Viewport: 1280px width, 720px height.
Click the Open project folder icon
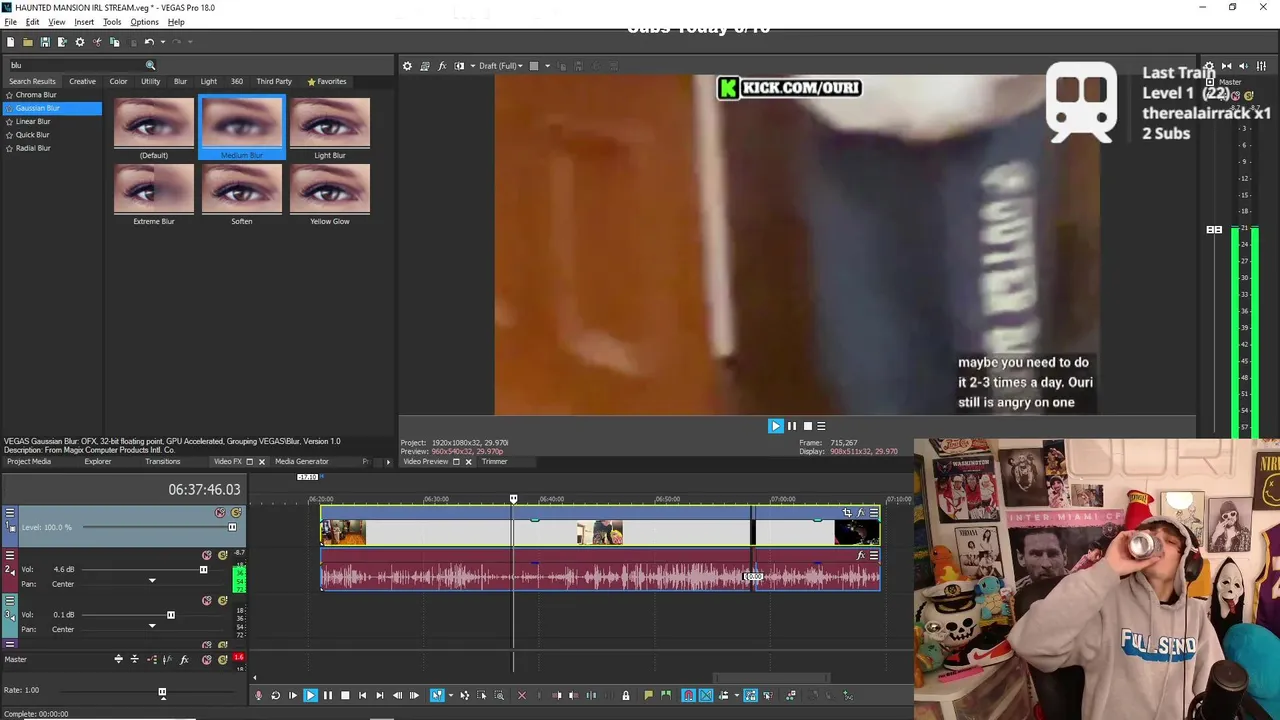[28, 42]
